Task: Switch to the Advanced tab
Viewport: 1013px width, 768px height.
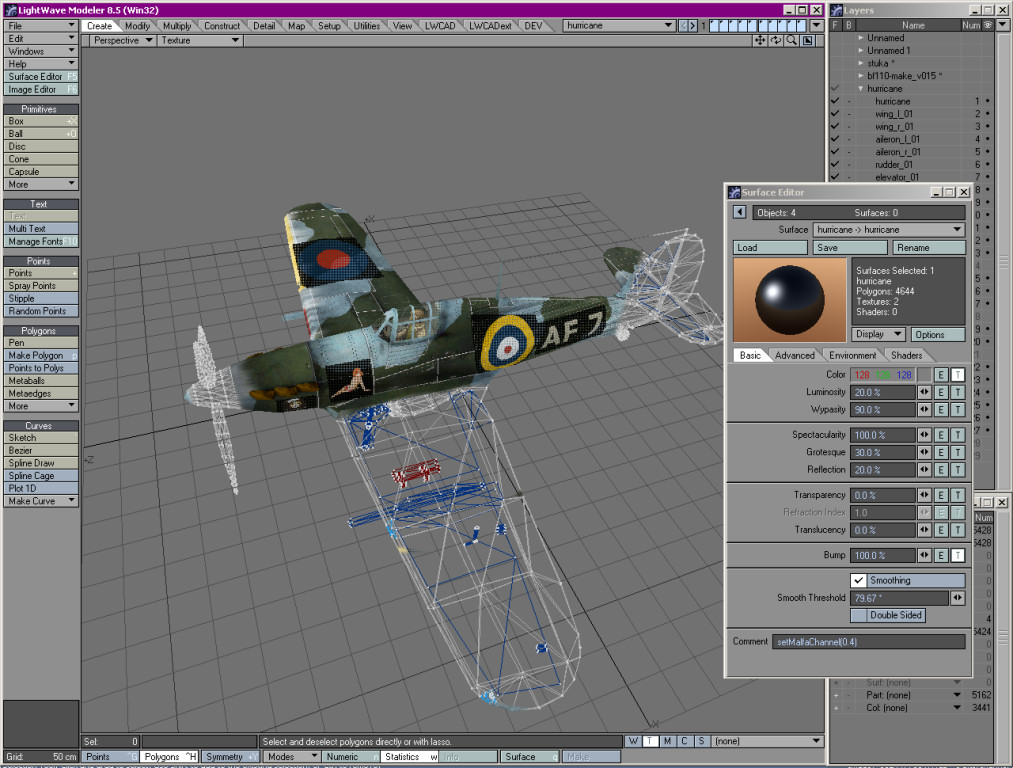Action: tap(794, 355)
